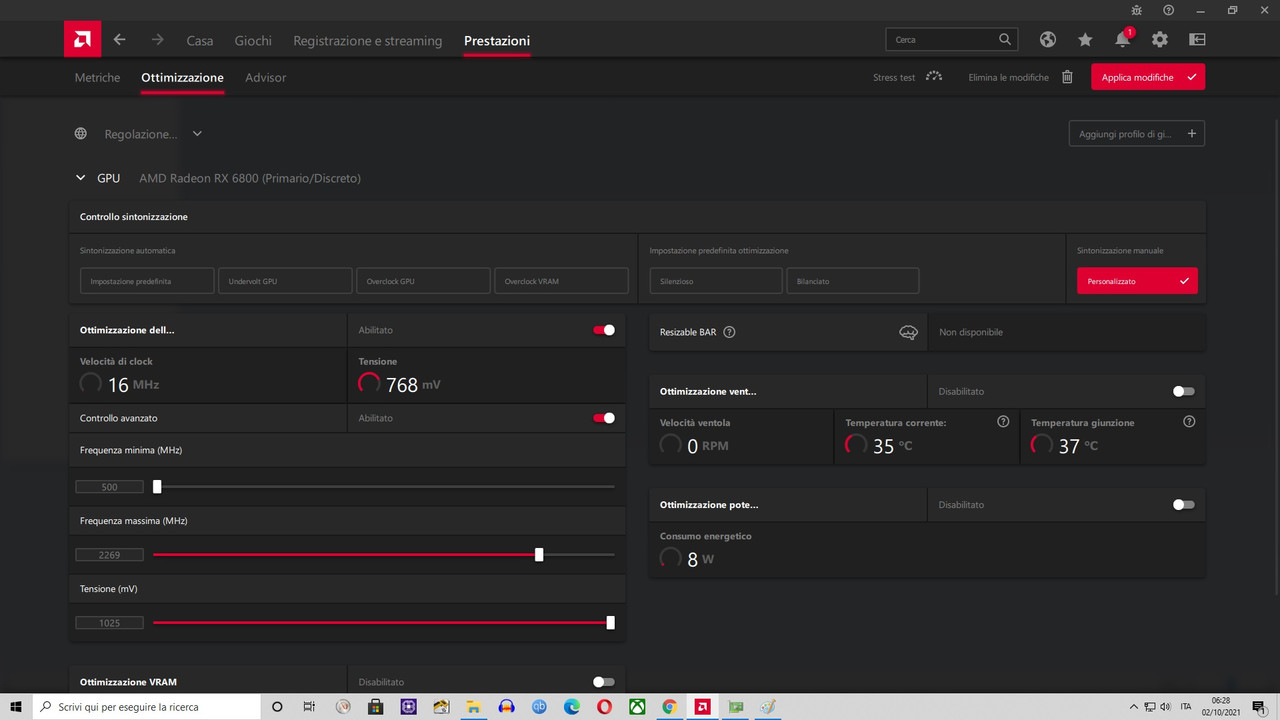This screenshot has width=1280, height=720.
Task: Click the Frequenza minima slider handle
Action: [x=157, y=487]
